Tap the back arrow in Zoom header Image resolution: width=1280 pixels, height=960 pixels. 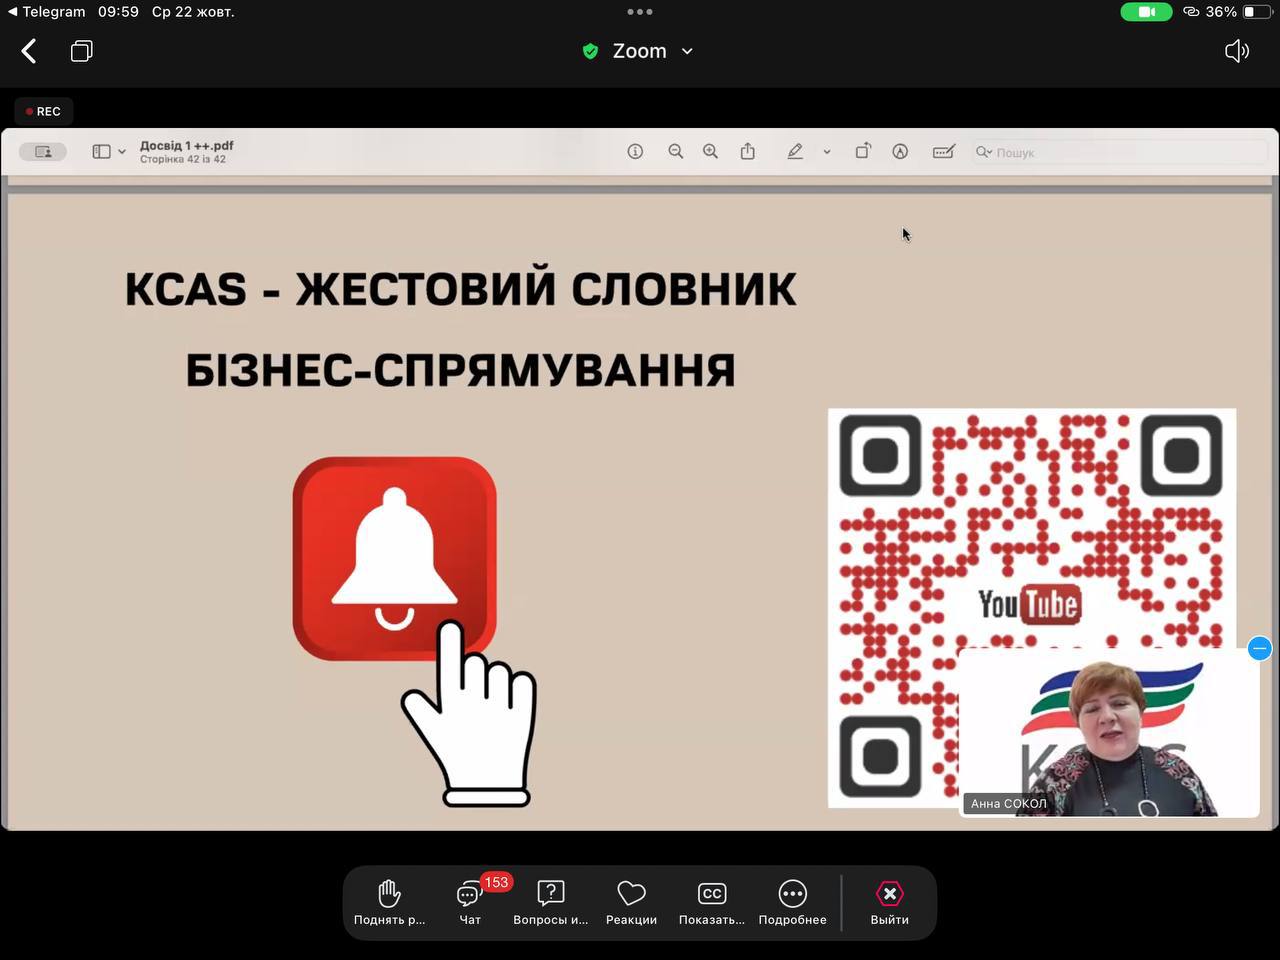point(29,51)
